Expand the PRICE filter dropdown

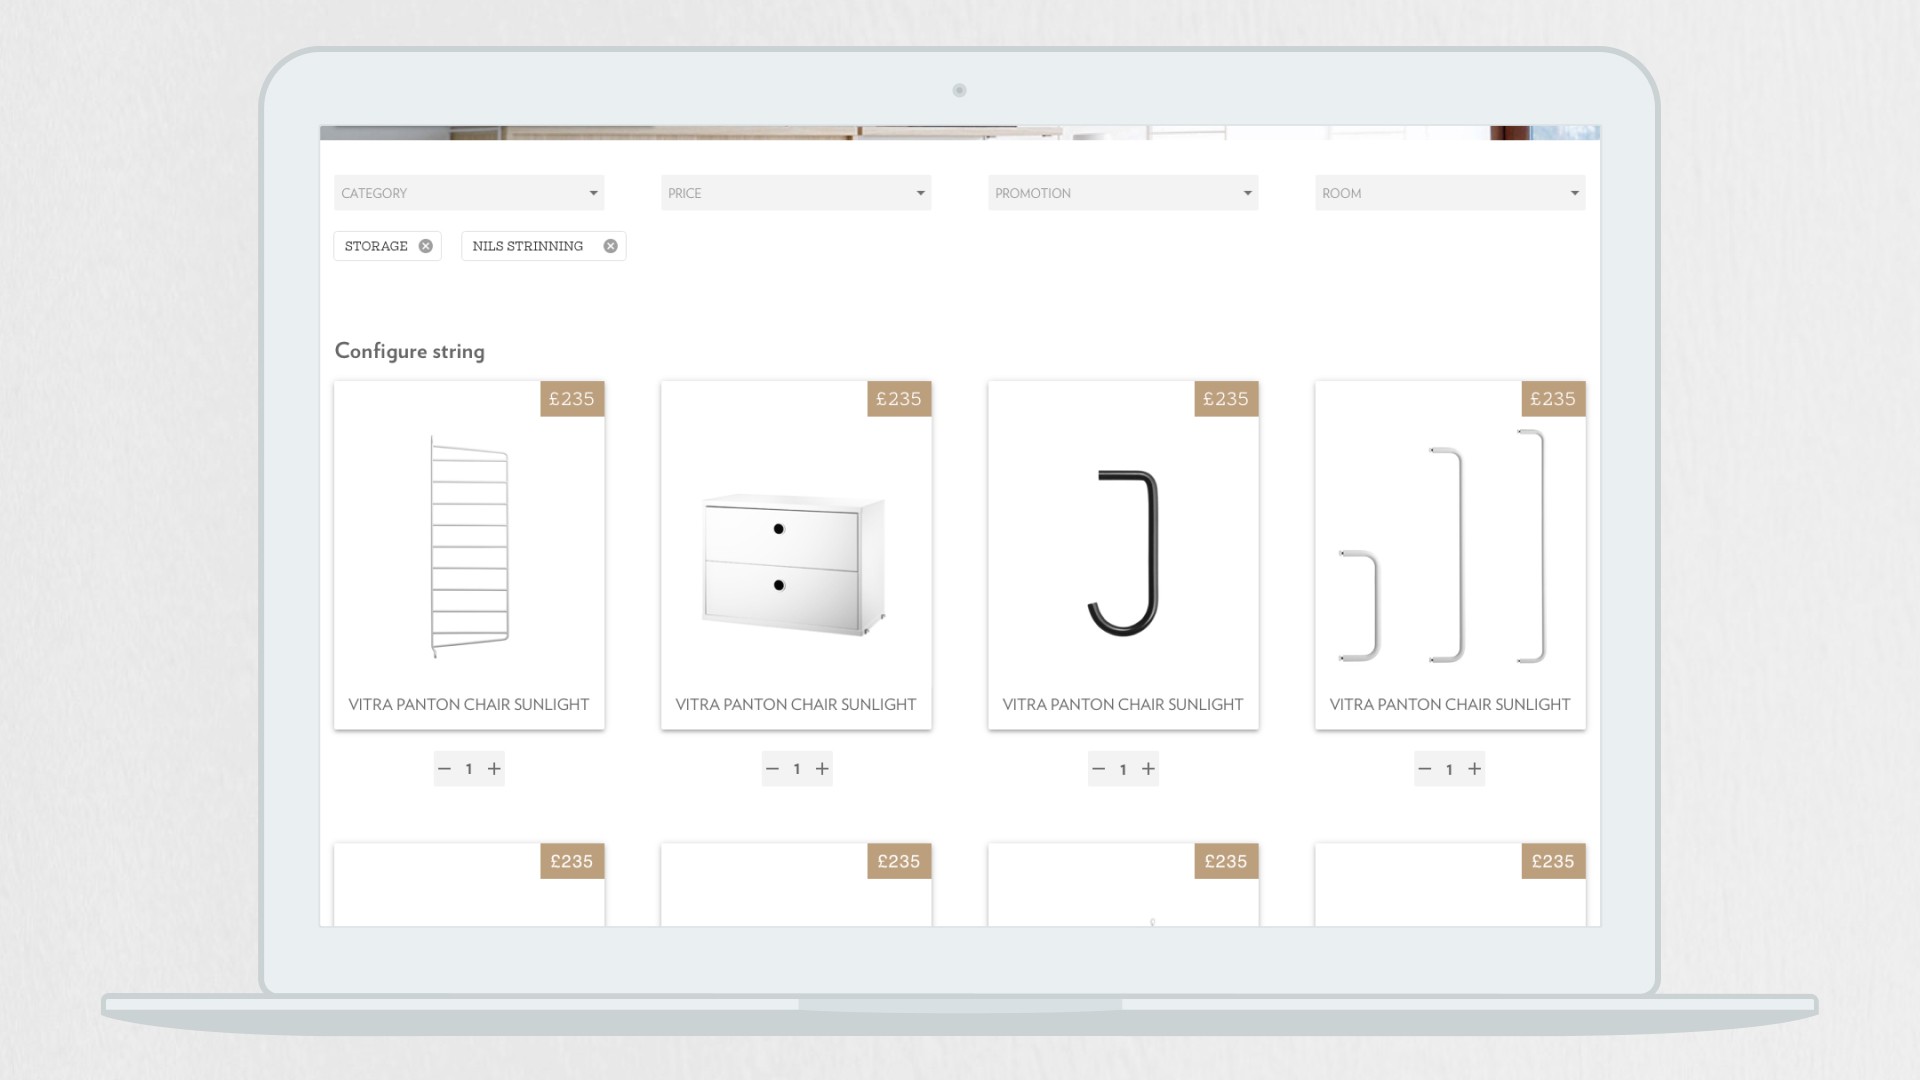pos(796,193)
